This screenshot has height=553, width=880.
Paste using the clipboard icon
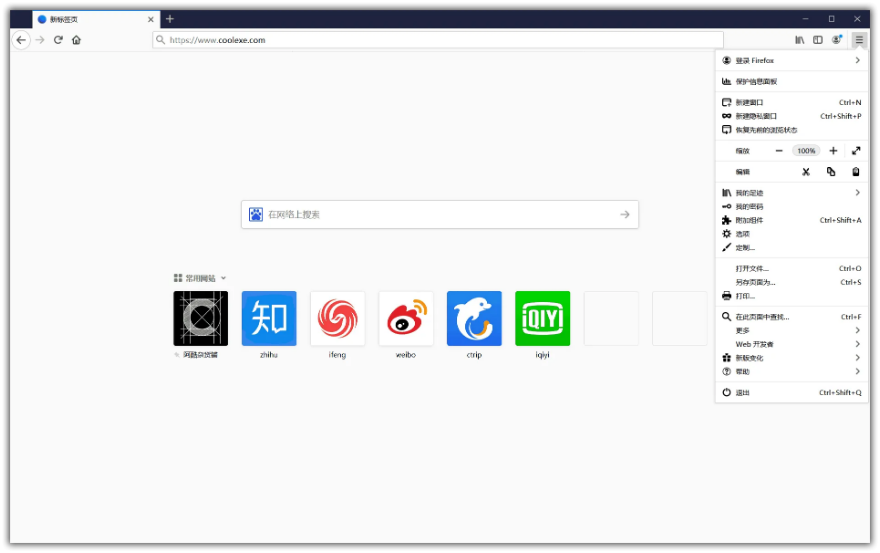pos(856,172)
